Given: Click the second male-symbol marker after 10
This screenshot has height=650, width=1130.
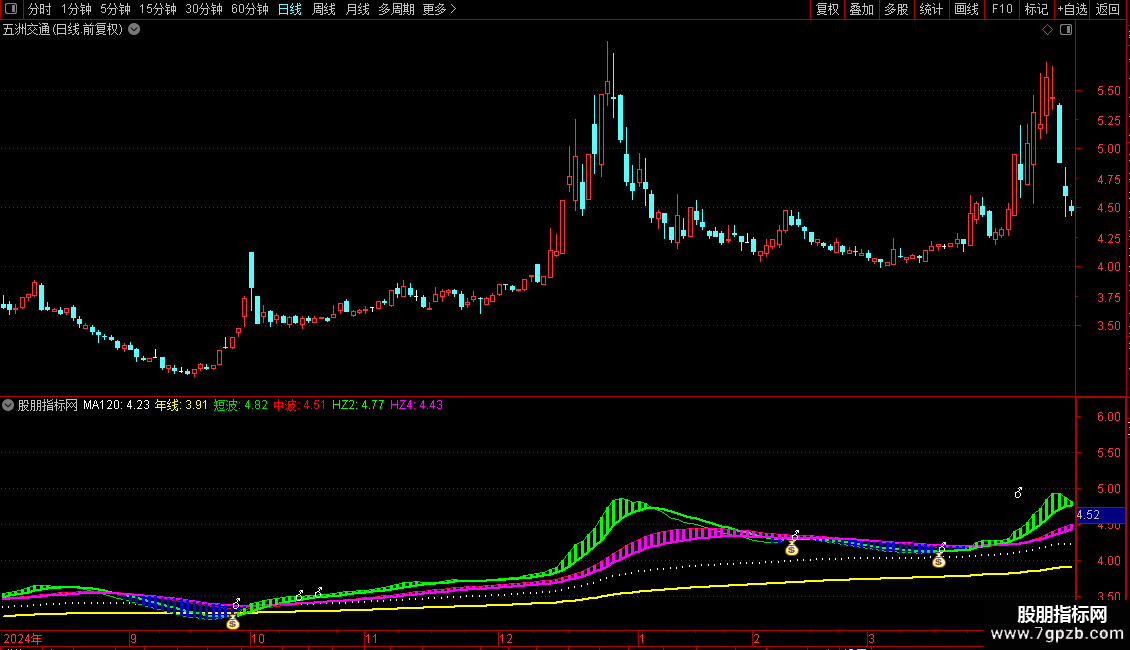Looking at the screenshot, I should (319, 592).
